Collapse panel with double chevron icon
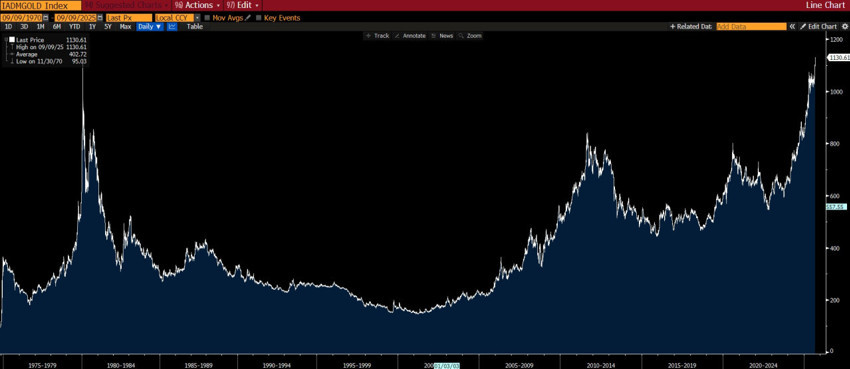Image resolution: width=850 pixels, height=369 pixels. (792, 26)
